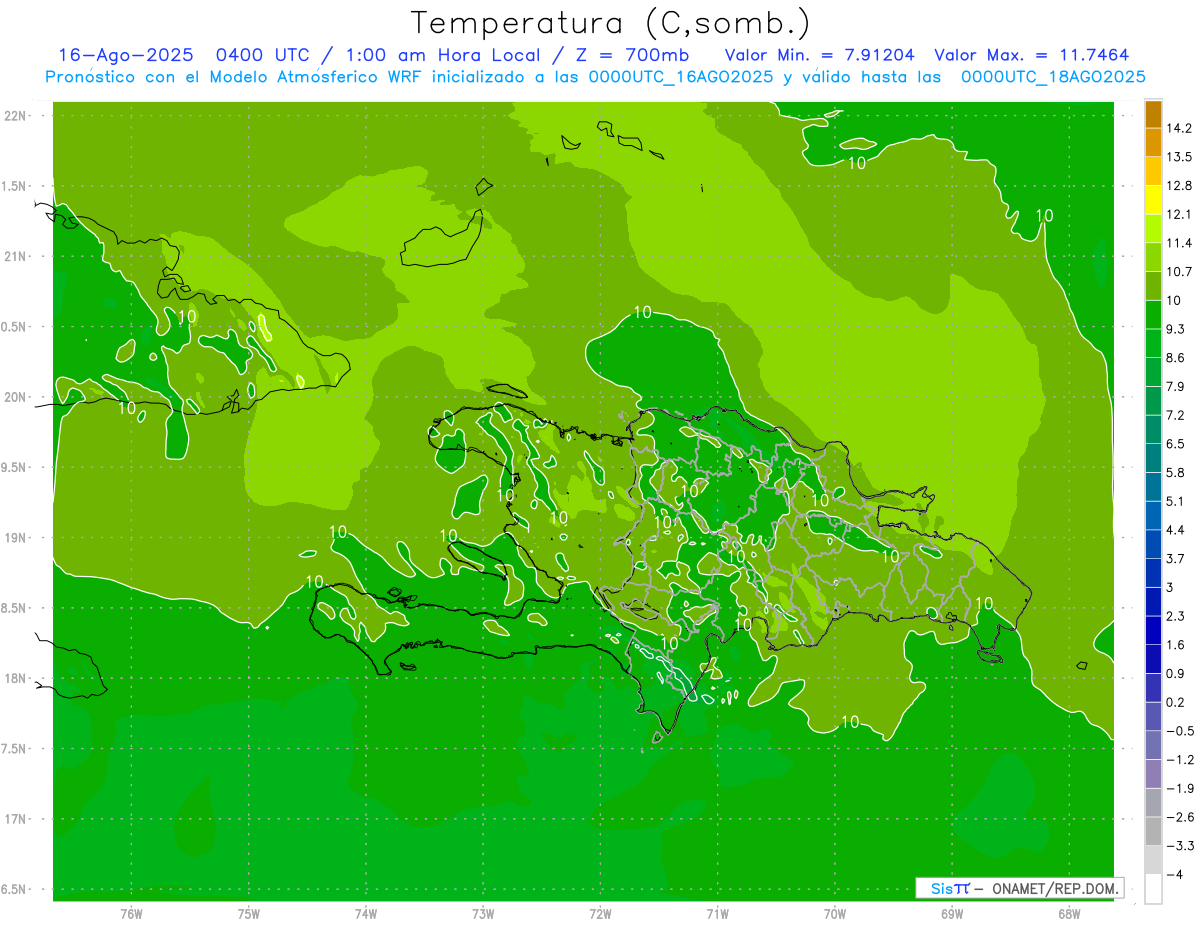Click legend value "1.6"
This screenshot has height=927, width=1200.
tap(1176, 645)
